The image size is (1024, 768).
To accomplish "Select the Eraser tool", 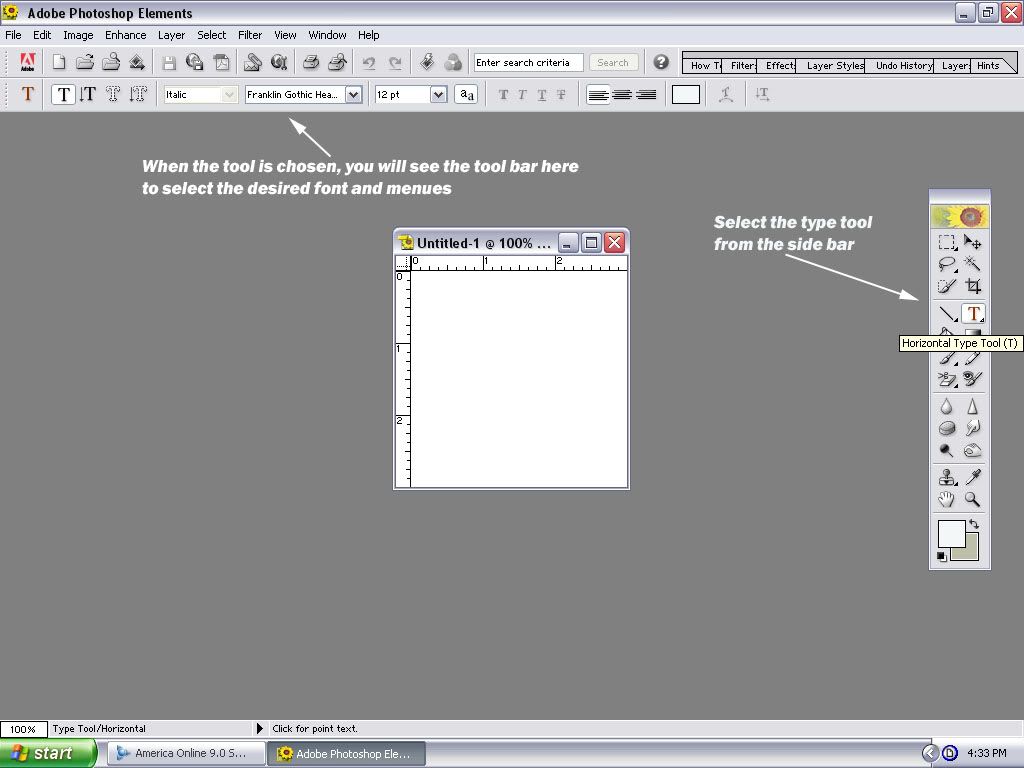I will [946, 379].
